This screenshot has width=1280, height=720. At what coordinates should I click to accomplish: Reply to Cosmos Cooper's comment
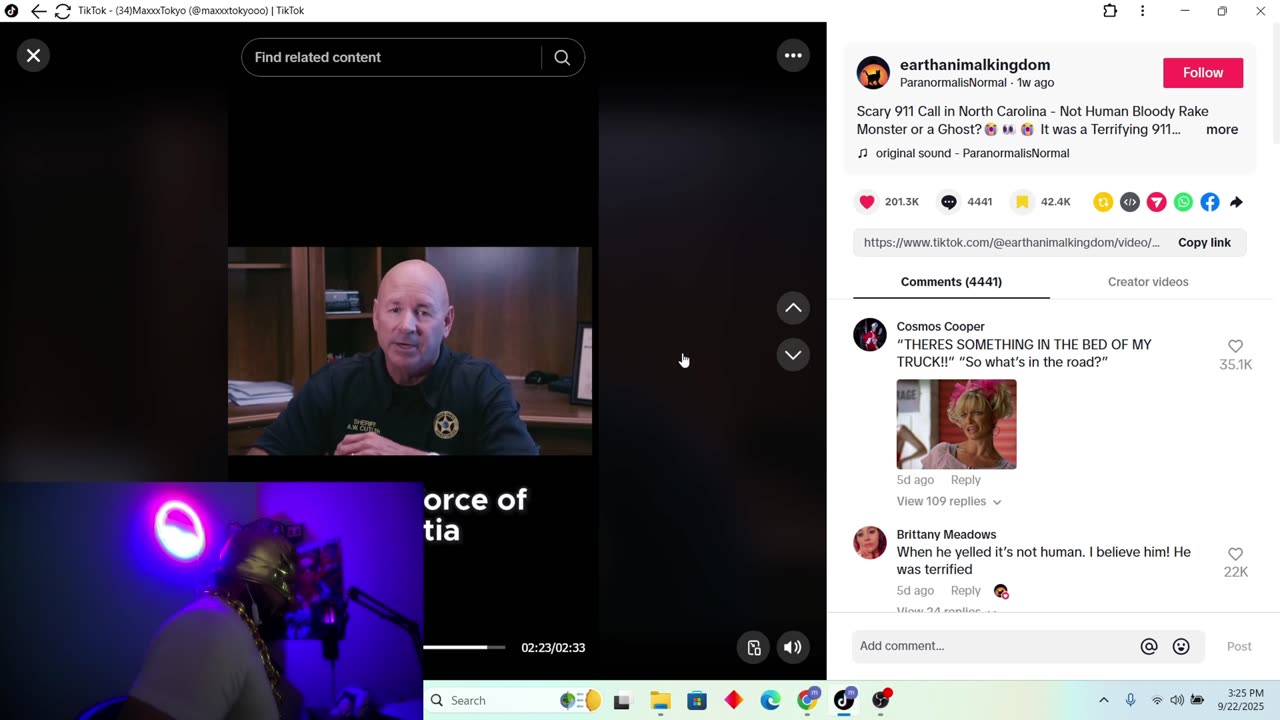click(x=965, y=480)
